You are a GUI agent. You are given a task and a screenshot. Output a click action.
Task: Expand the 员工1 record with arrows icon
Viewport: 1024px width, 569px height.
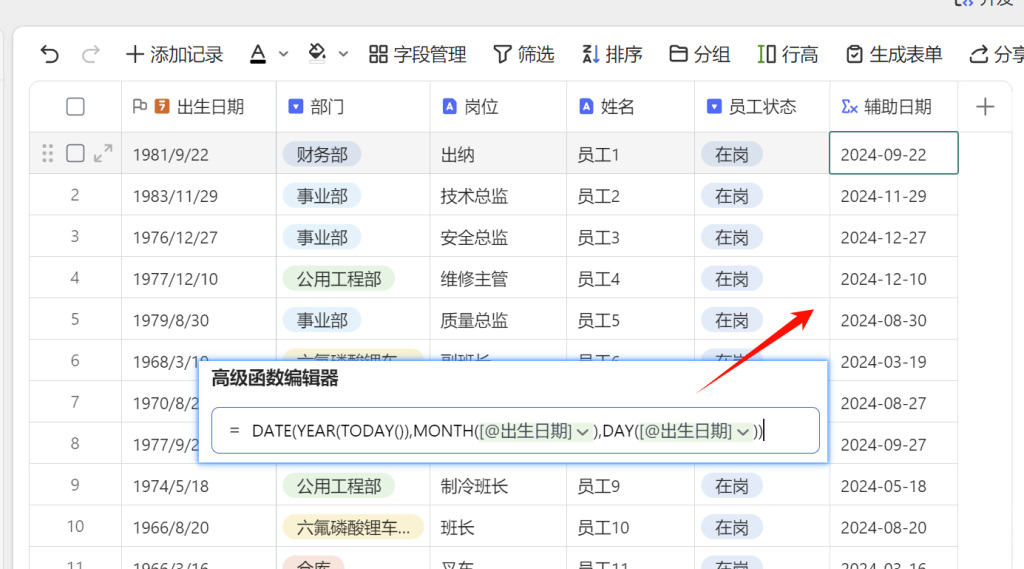coord(103,154)
